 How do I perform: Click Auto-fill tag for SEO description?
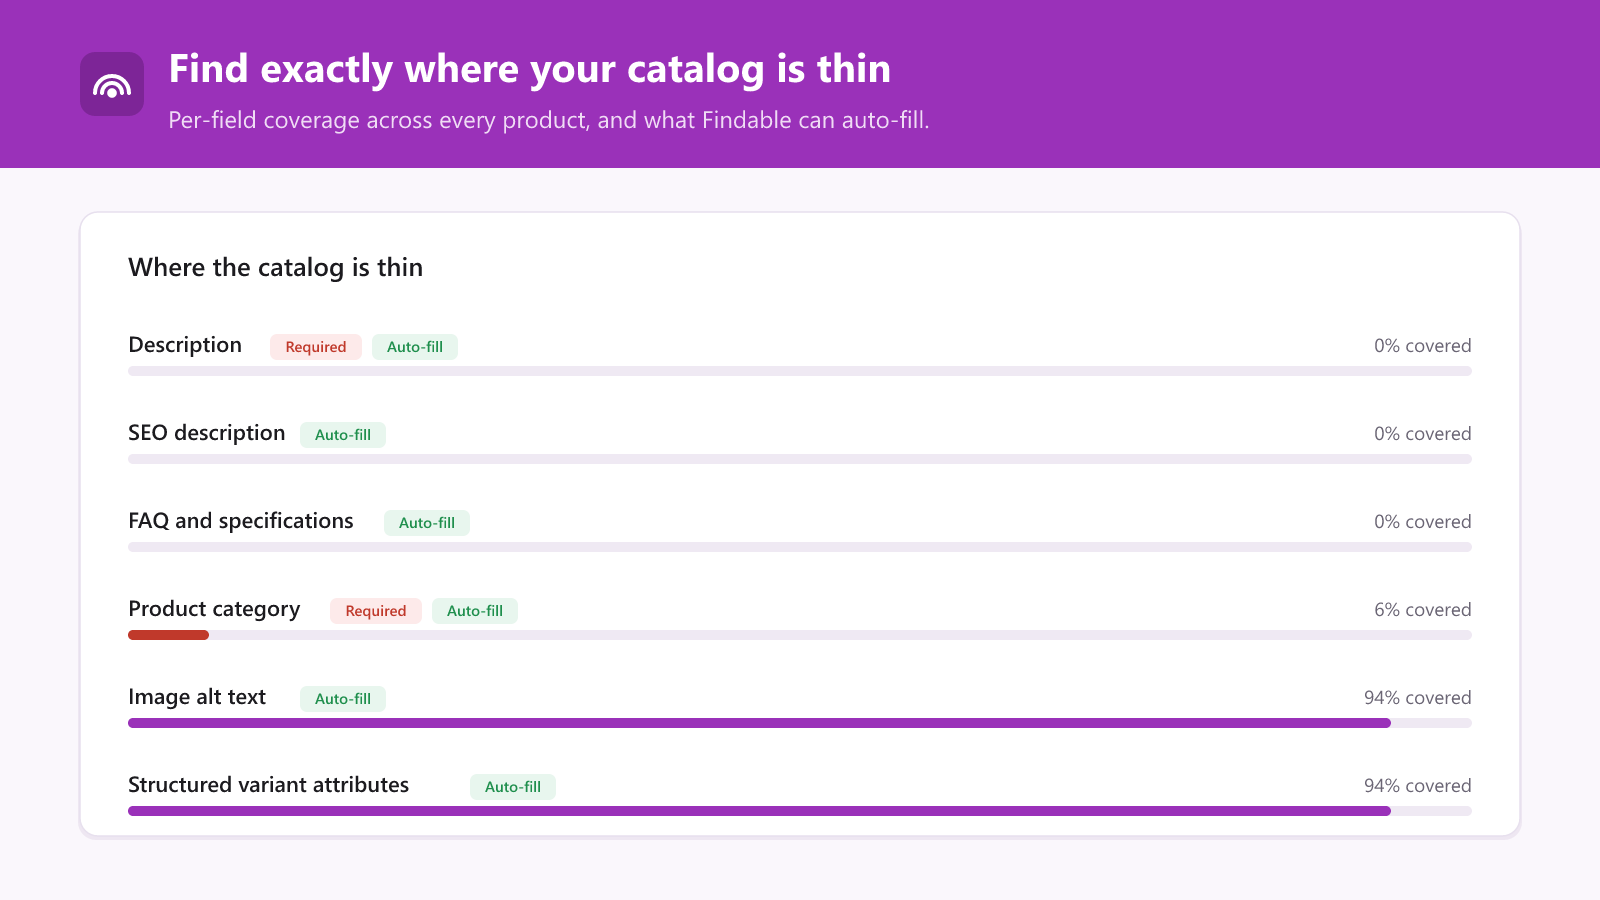[x=343, y=435]
